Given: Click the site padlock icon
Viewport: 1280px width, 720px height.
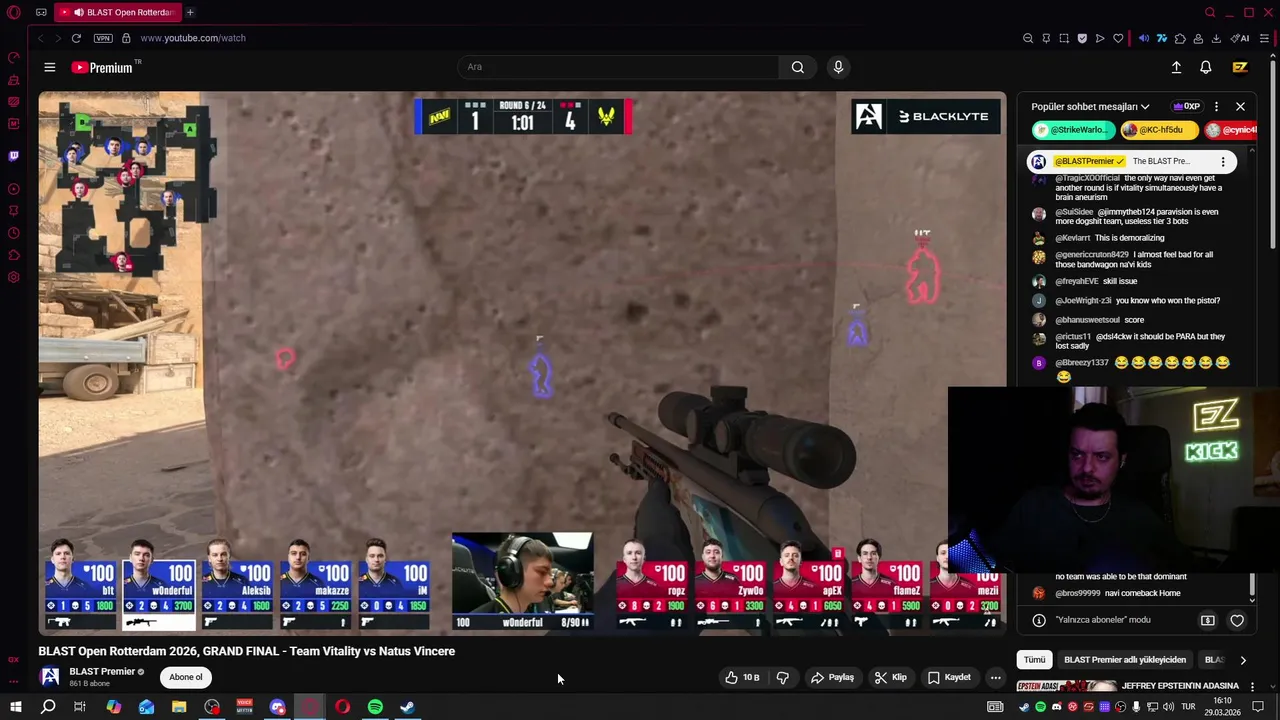Looking at the screenshot, I should pyautogui.click(x=126, y=38).
